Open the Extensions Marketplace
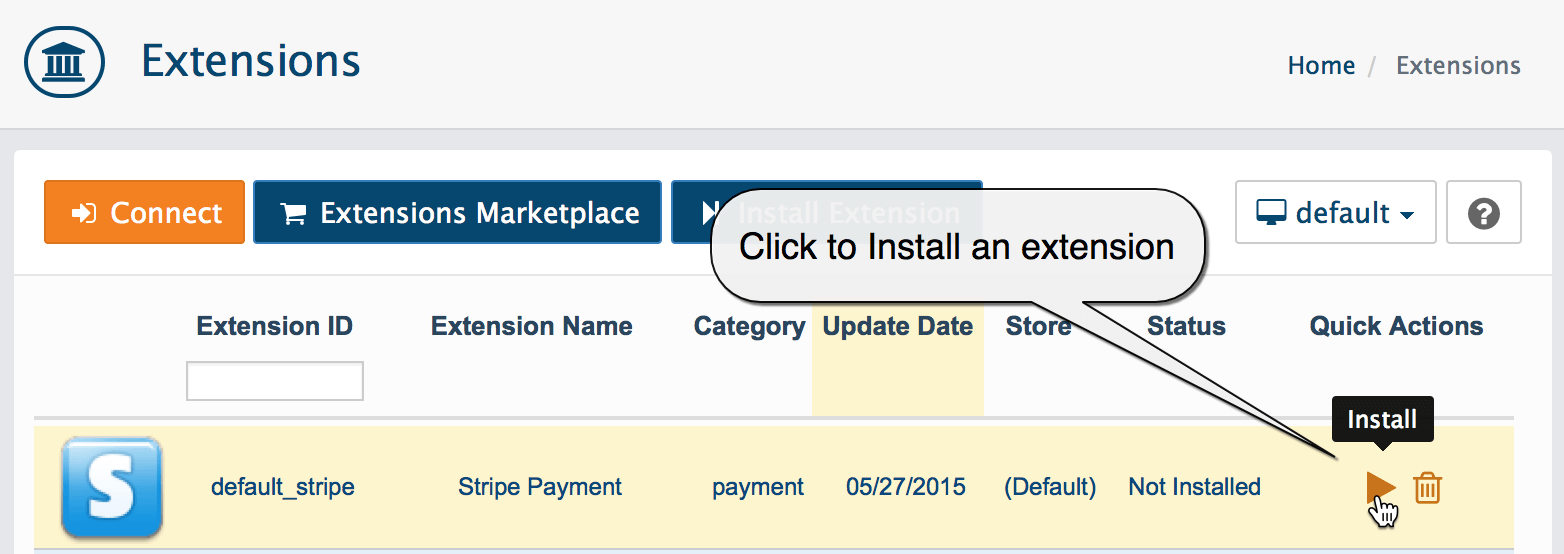Screen dimensions: 1564x554 point(457,212)
